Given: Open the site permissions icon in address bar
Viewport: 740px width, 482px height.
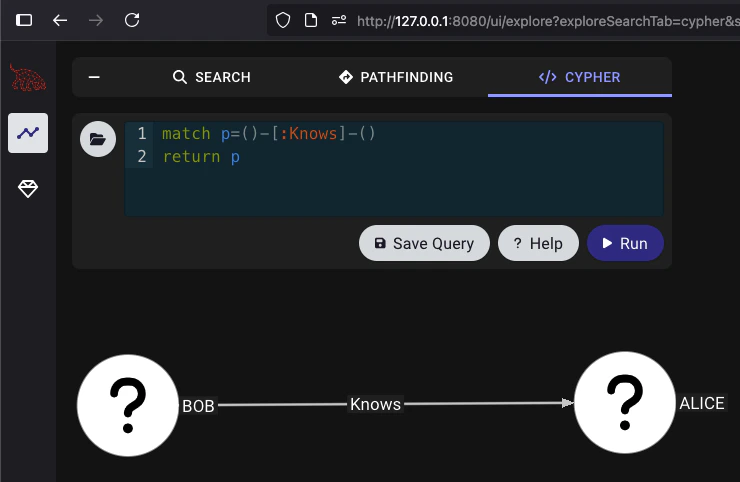Looking at the screenshot, I should coord(339,20).
